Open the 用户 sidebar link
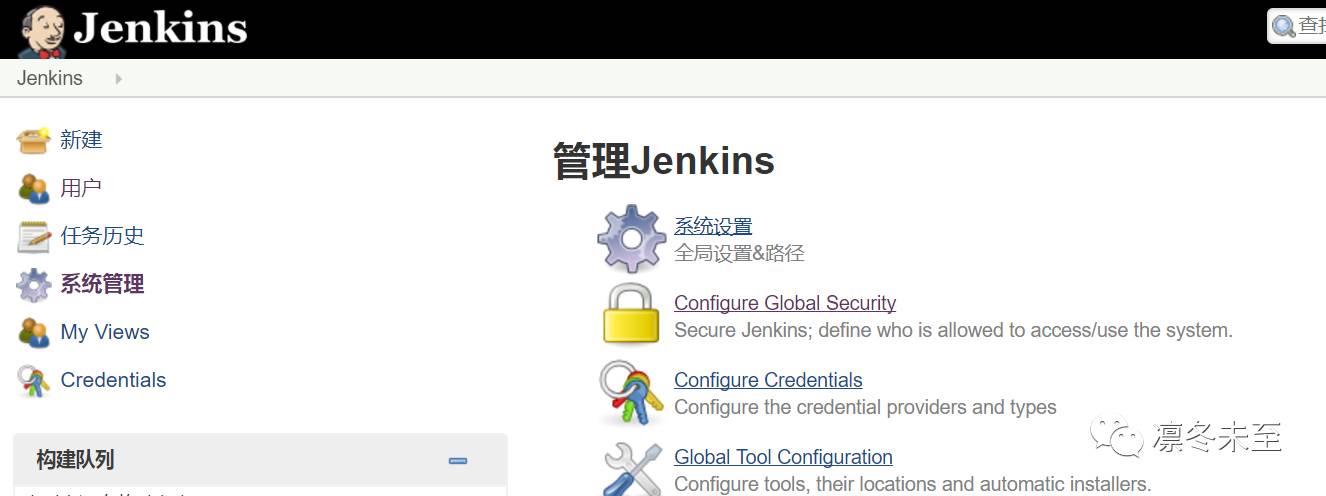 (x=81, y=188)
